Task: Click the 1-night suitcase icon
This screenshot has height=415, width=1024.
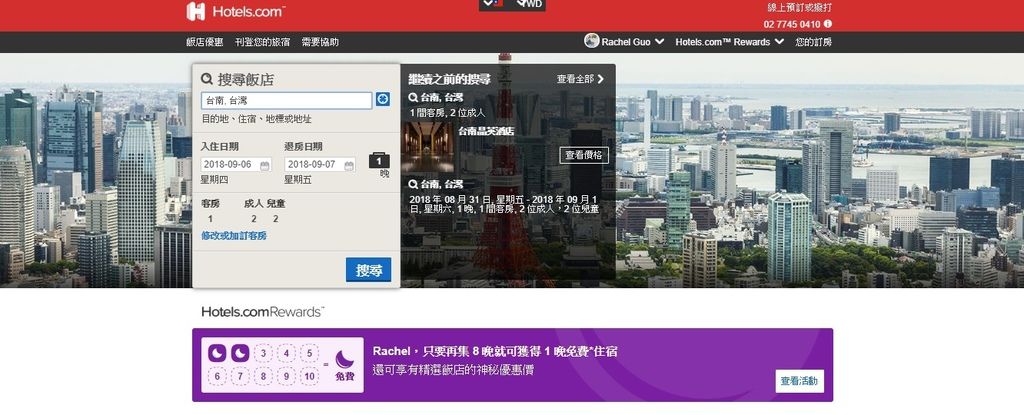Action: [x=379, y=160]
